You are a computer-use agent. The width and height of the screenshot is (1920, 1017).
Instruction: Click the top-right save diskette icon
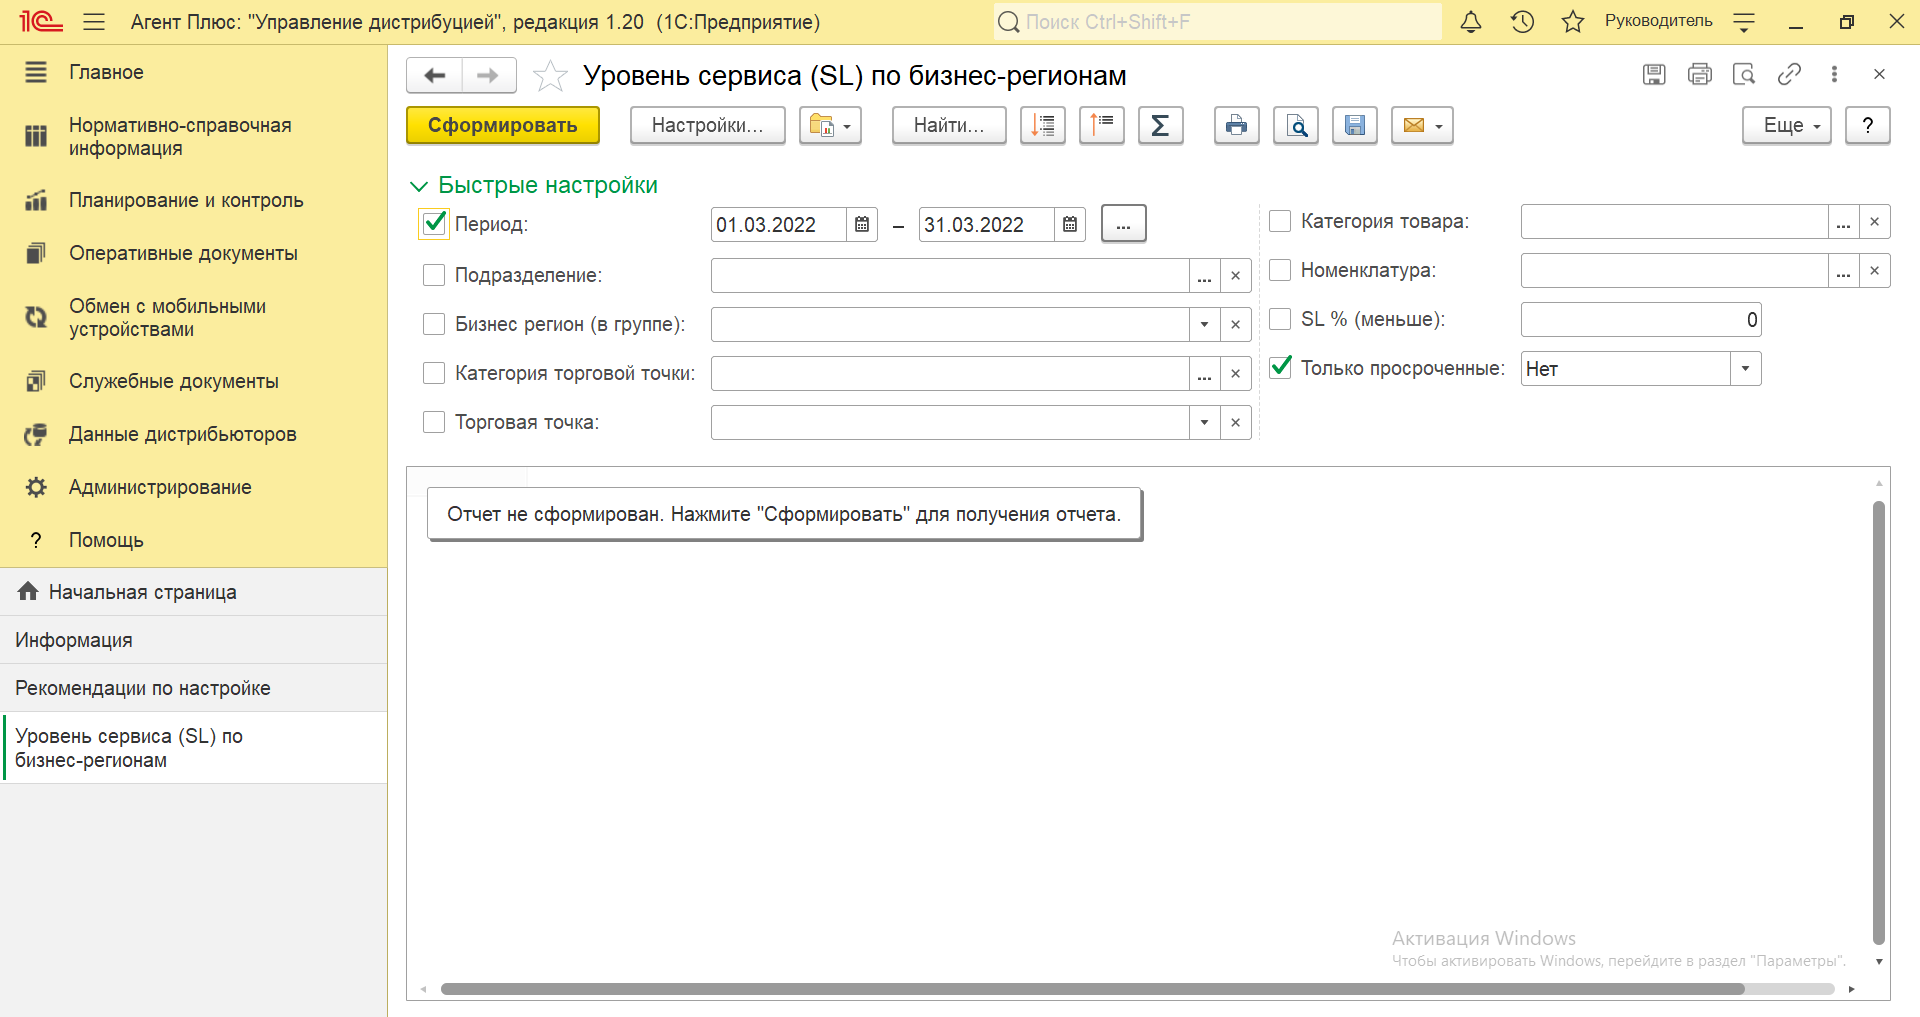coord(1654,74)
